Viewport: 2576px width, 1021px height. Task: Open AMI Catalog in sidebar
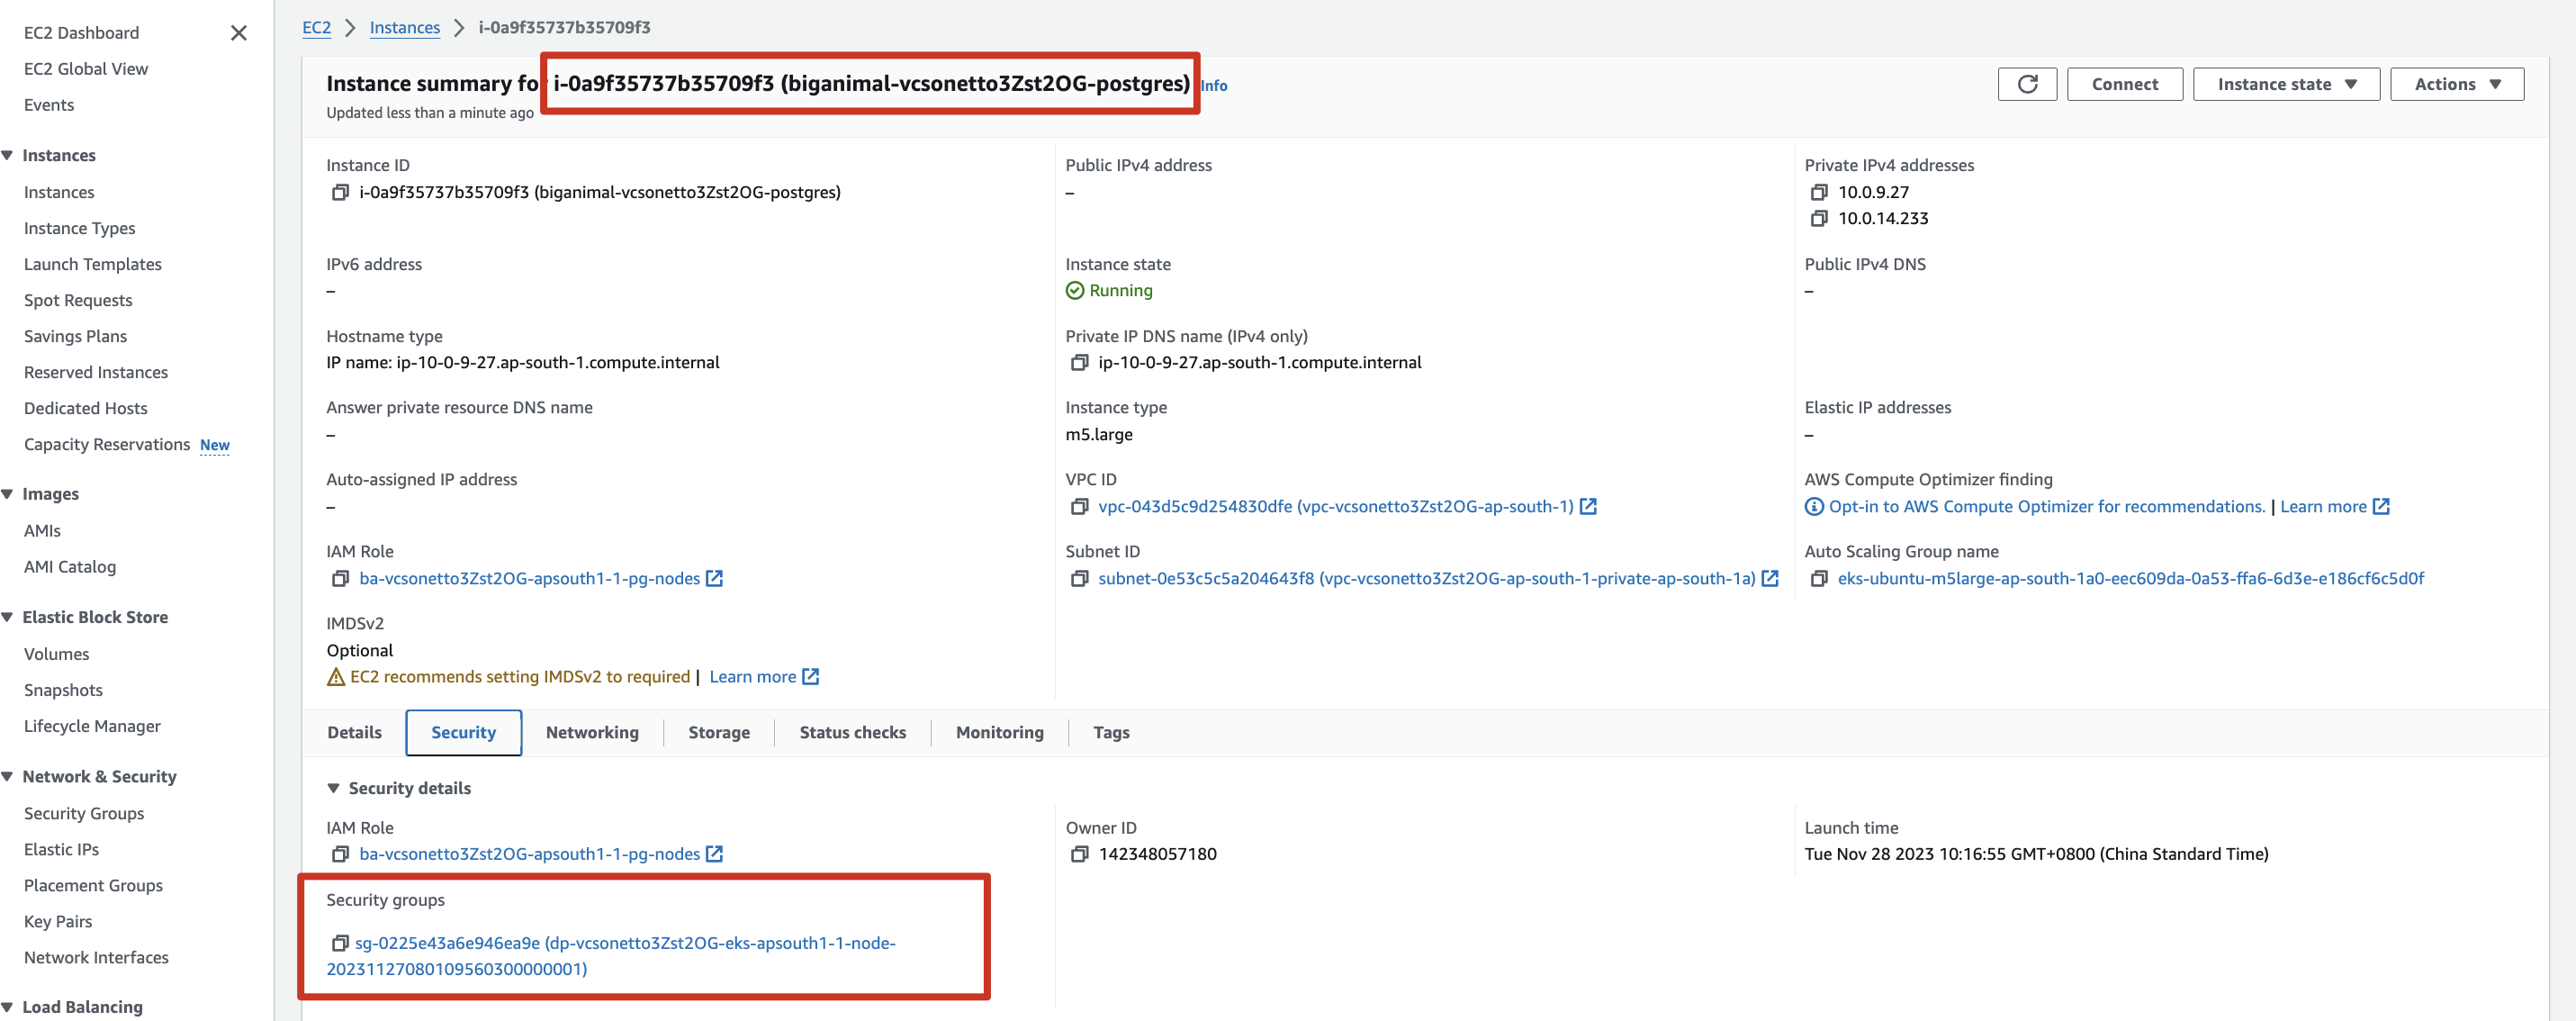coord(70,567)
